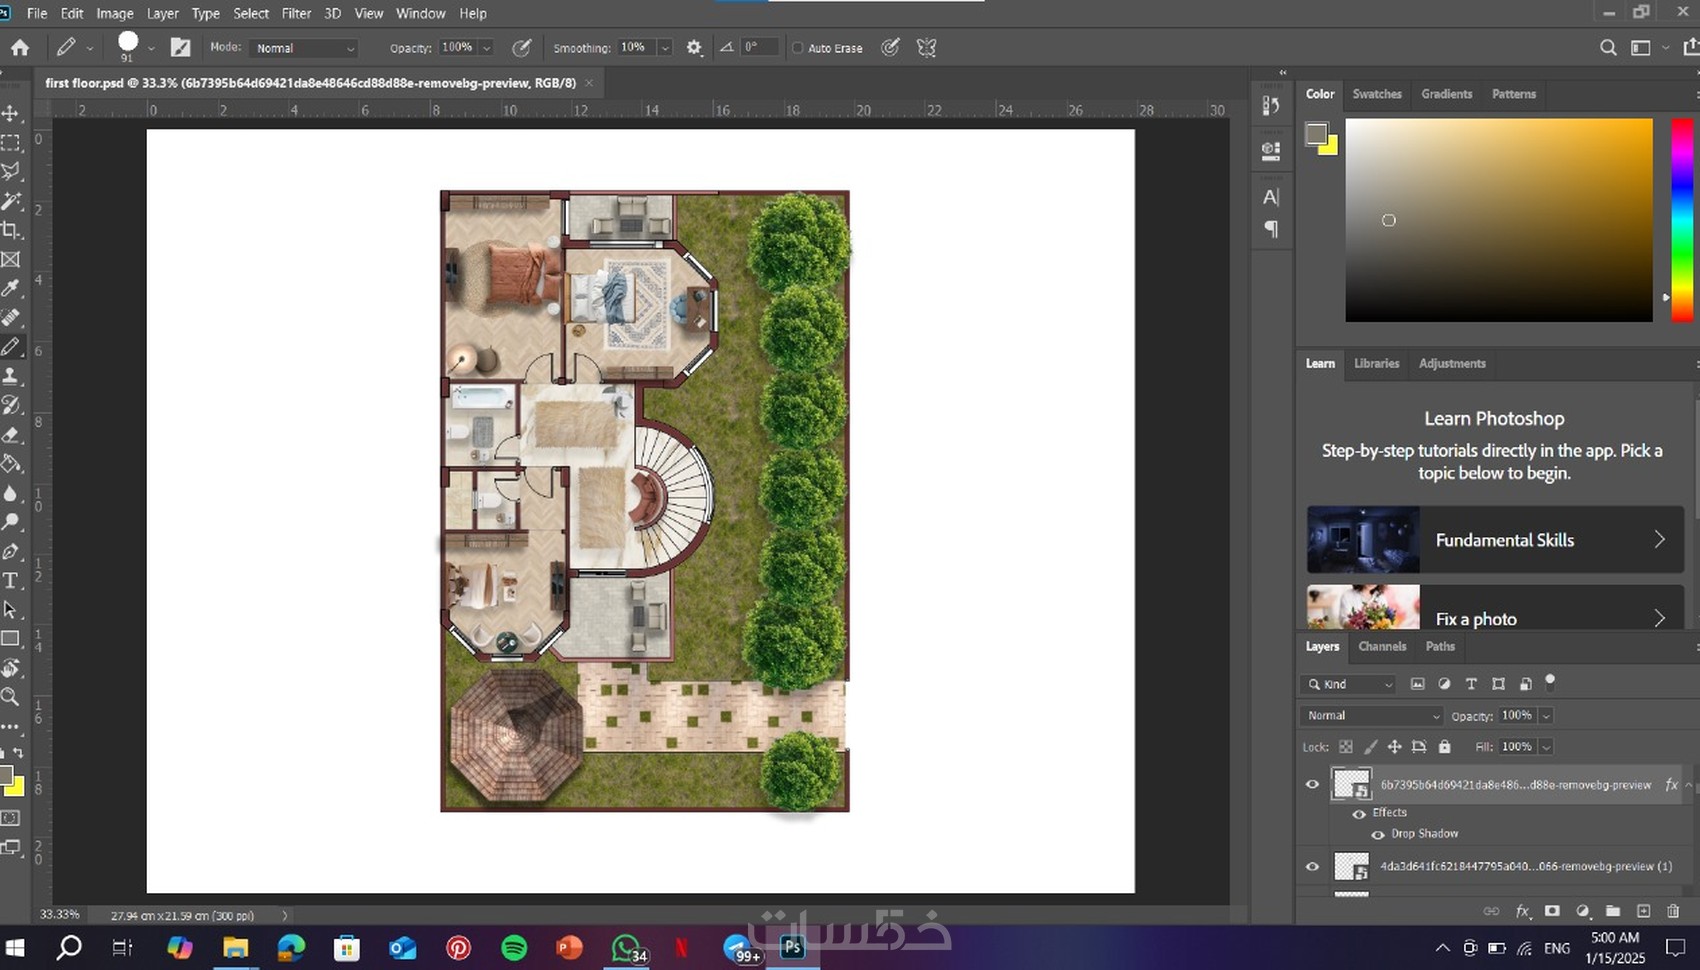Open the brush Mode dropdown

click(x=304, y=48)
